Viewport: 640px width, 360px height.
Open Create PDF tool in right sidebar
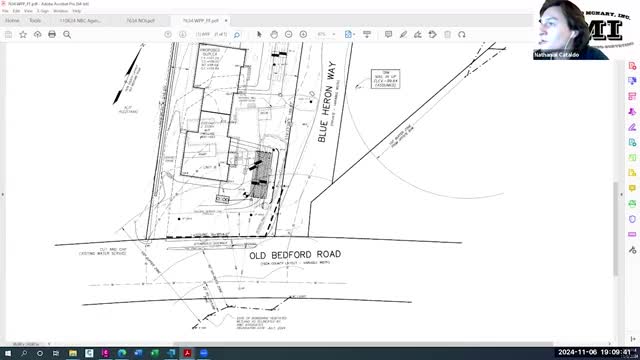632,66
